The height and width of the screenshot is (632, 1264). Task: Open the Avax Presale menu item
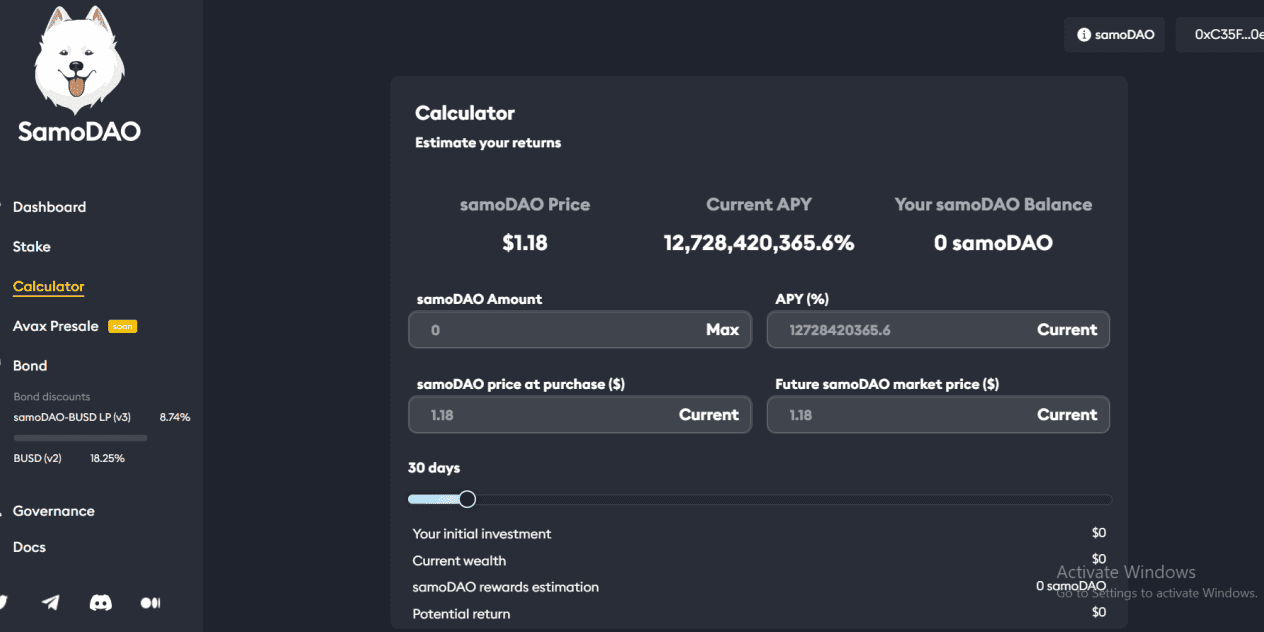56,326
